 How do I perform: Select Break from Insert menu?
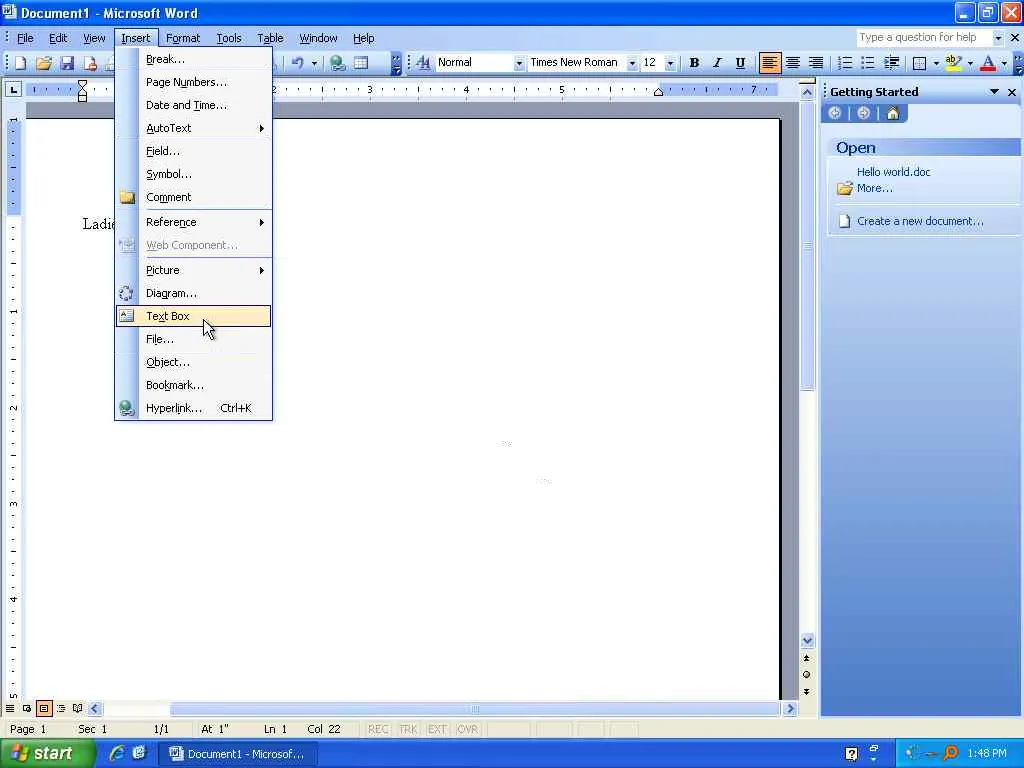click(193, 59)
